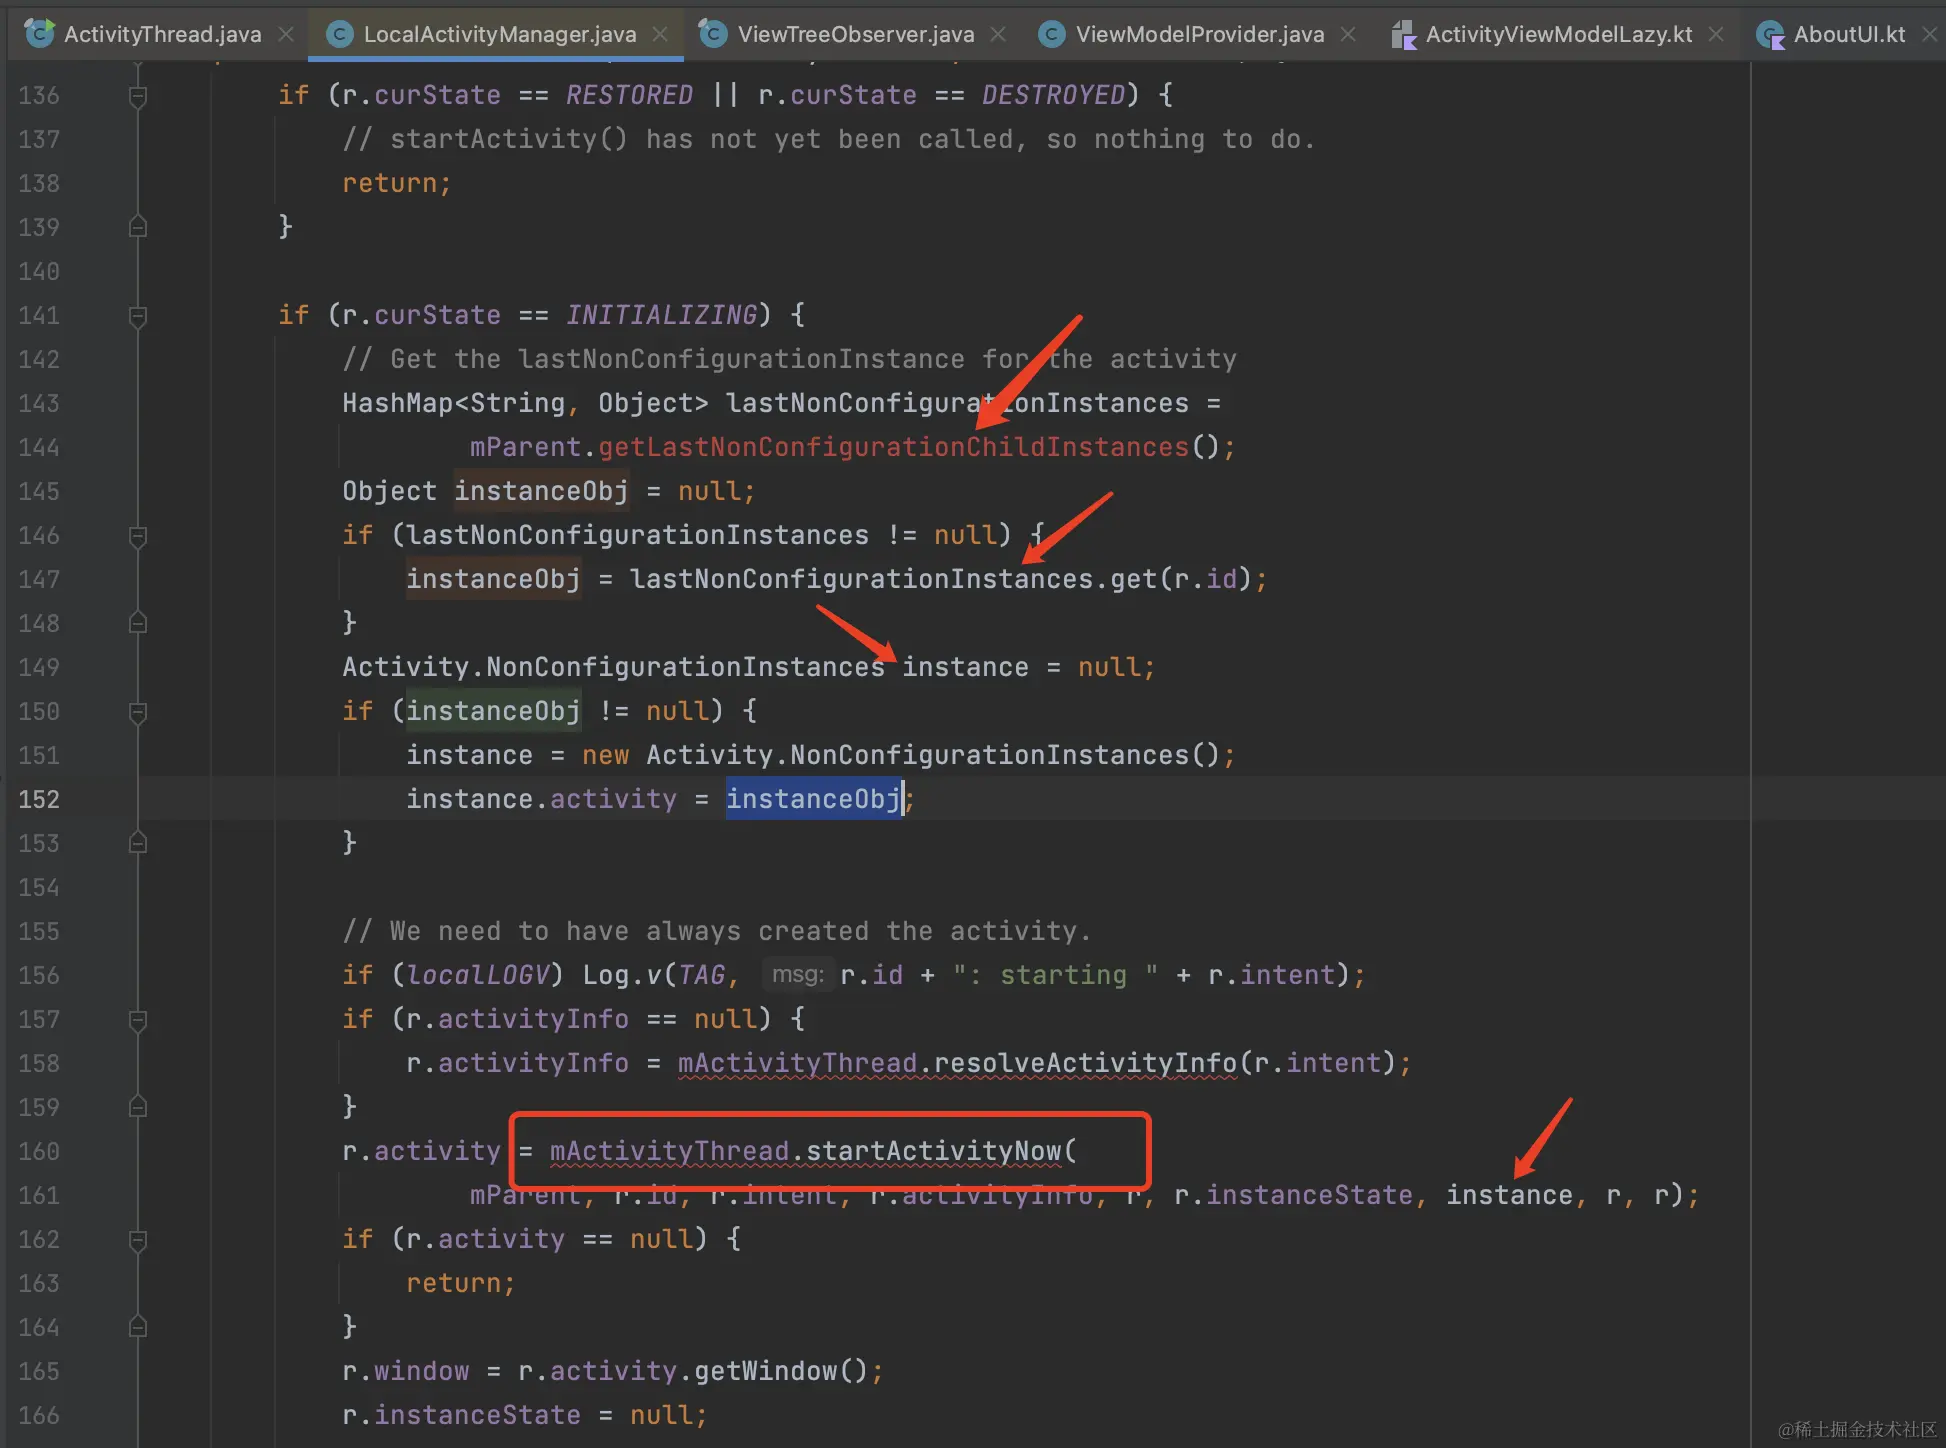1946x1448 pixels.
Task: Click the ViewTreeObserver.java class icon
Action: click(713, 34)
